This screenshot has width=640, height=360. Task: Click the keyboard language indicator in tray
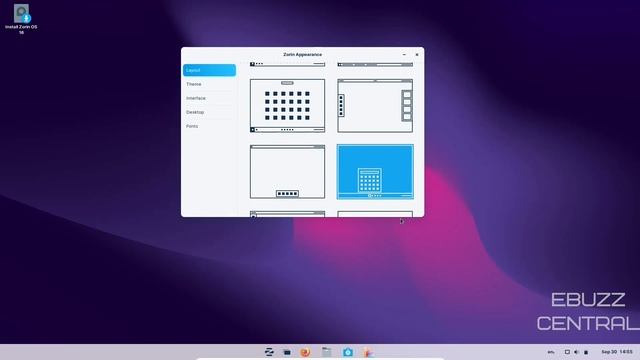tap(551, 352)
